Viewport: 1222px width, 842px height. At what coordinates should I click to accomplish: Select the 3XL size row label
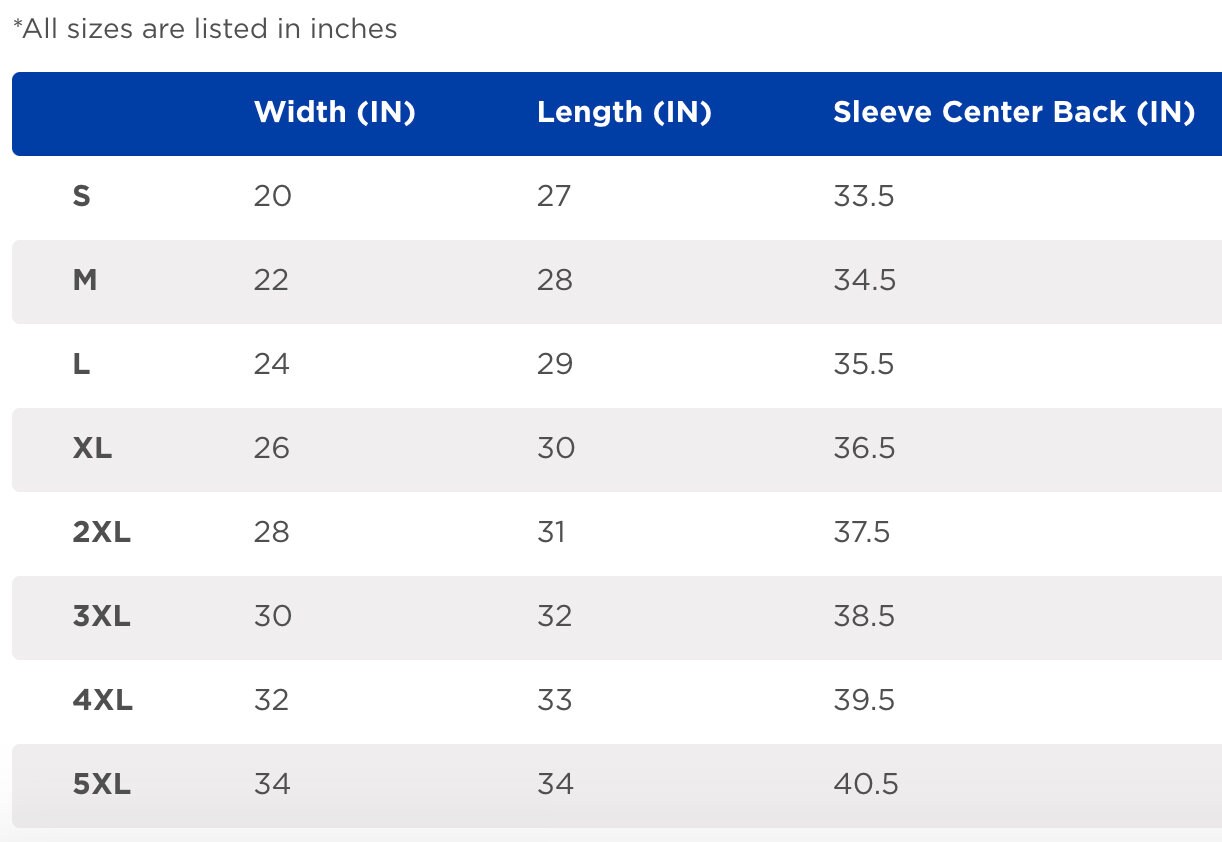tap(102, 616)
